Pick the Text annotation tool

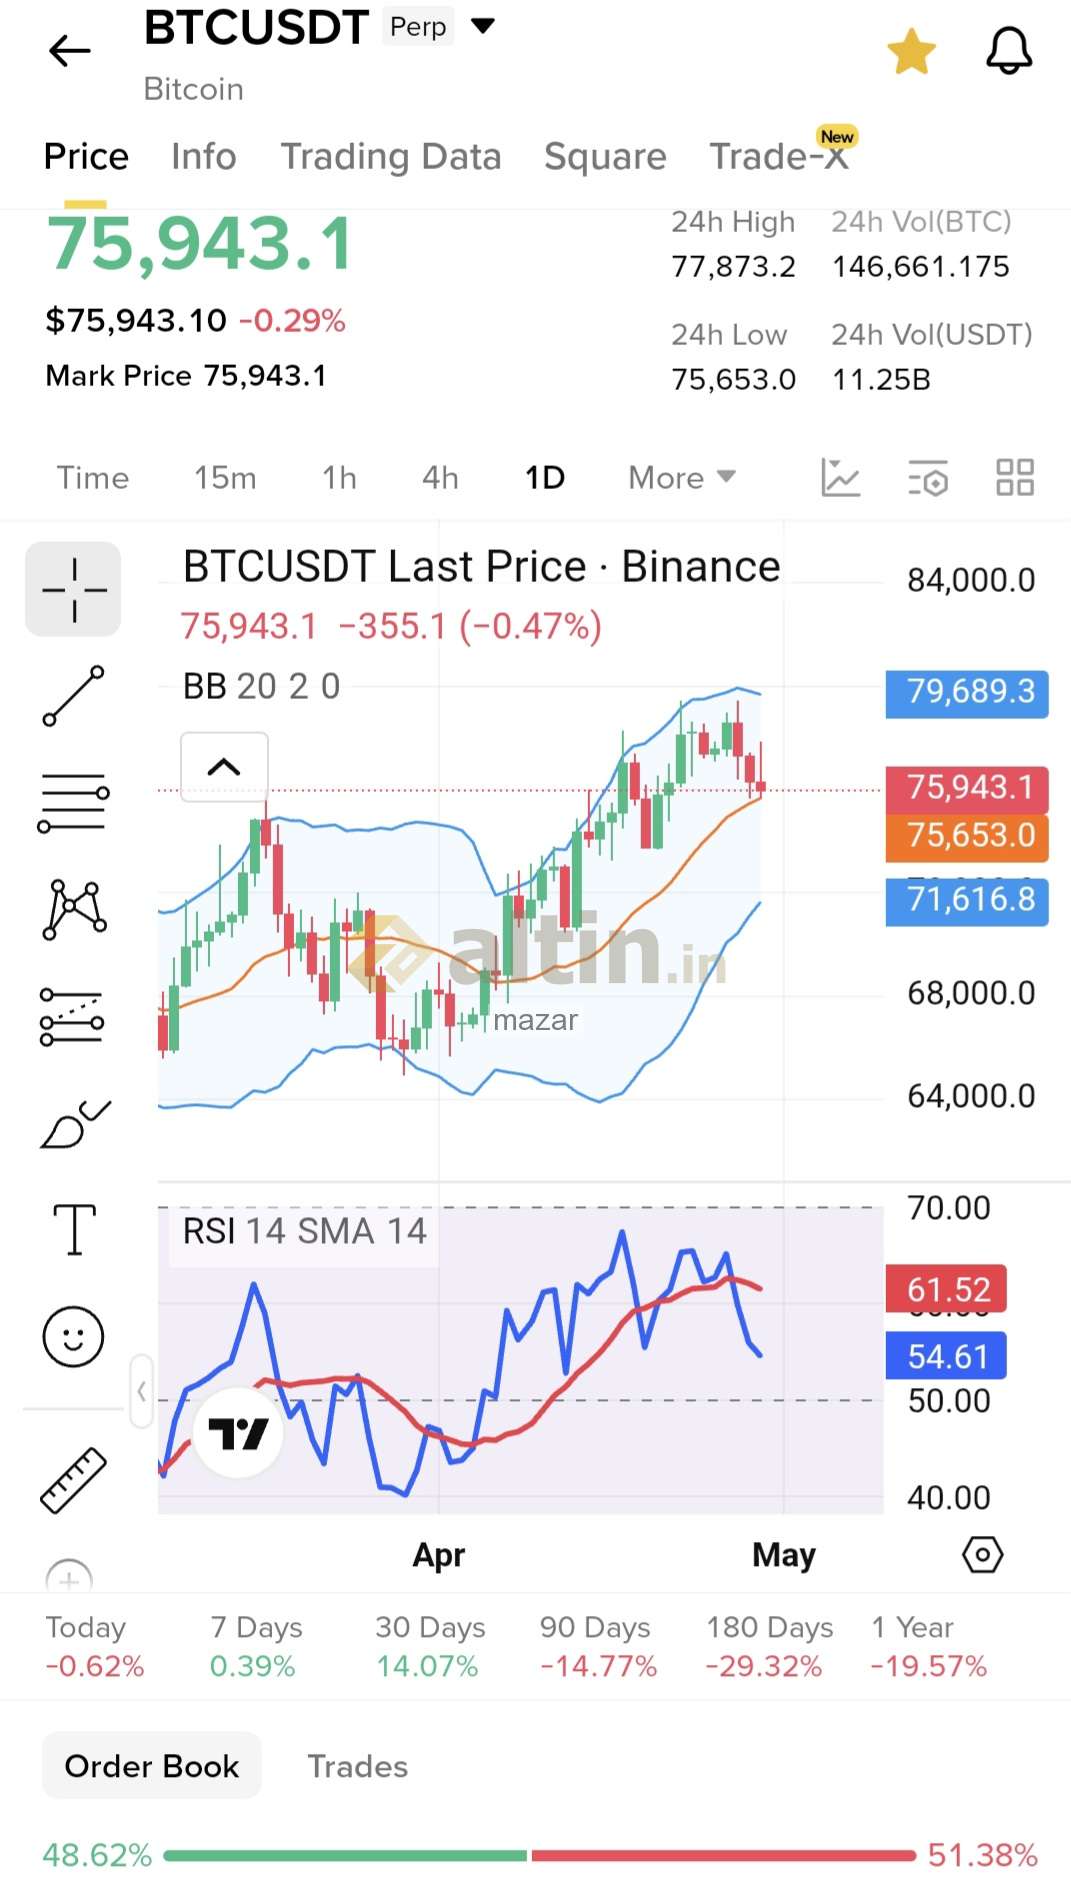73,1229
